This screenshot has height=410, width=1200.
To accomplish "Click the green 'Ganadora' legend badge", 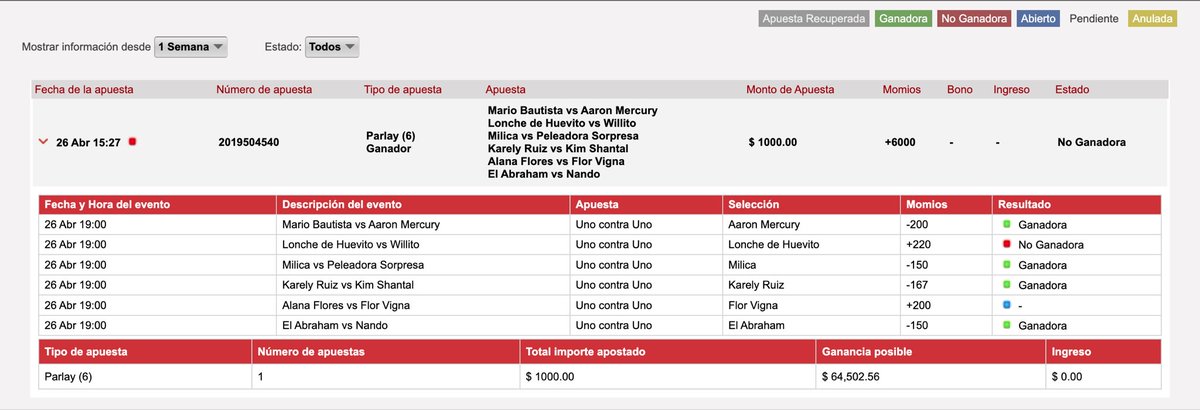I will (905, 19).
